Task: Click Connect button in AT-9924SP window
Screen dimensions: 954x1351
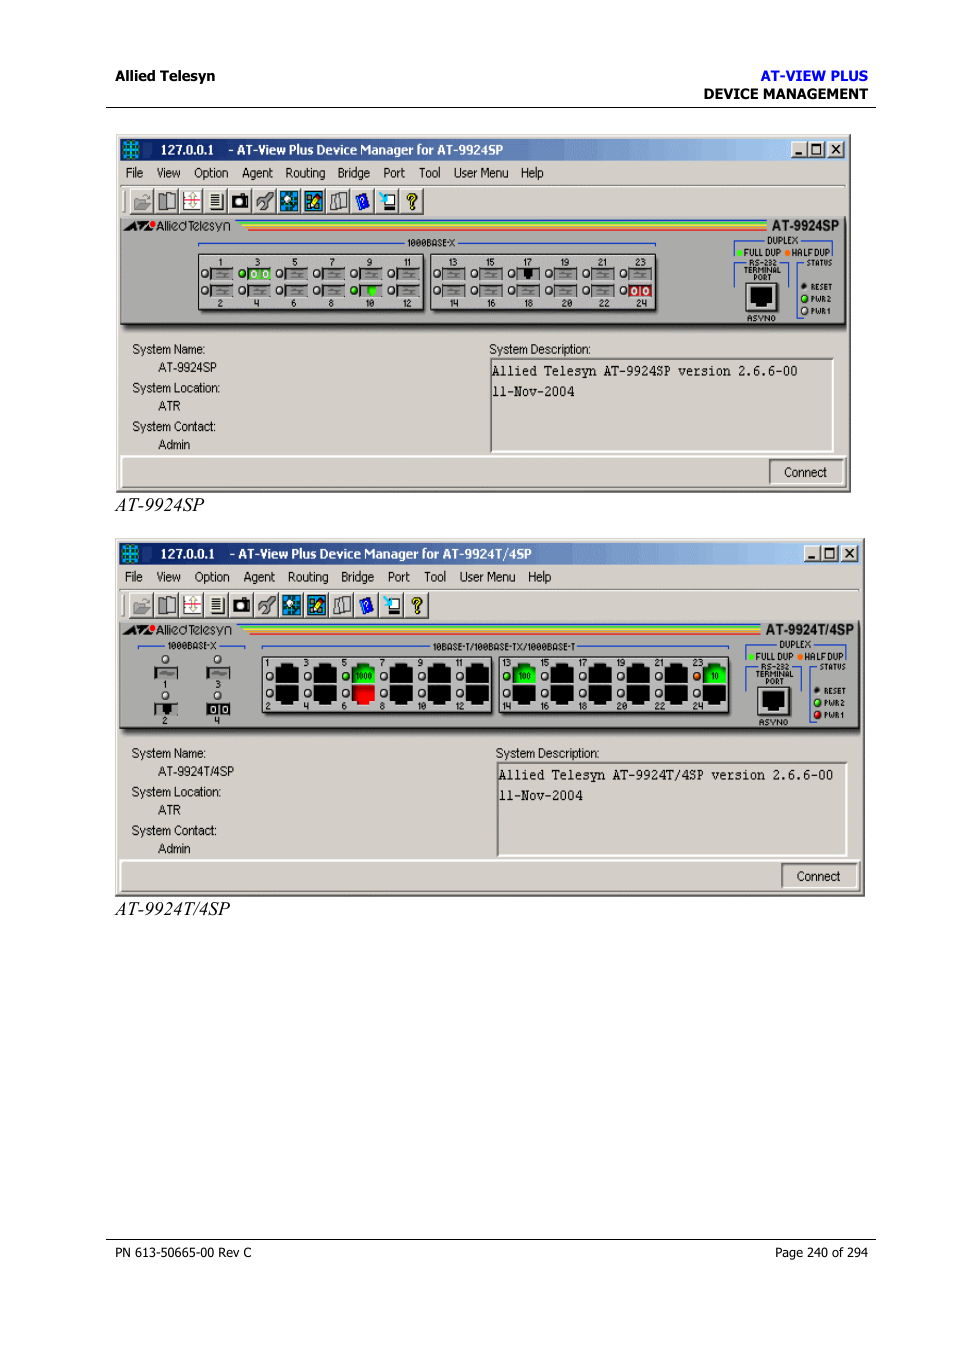Action: point(806,472)
